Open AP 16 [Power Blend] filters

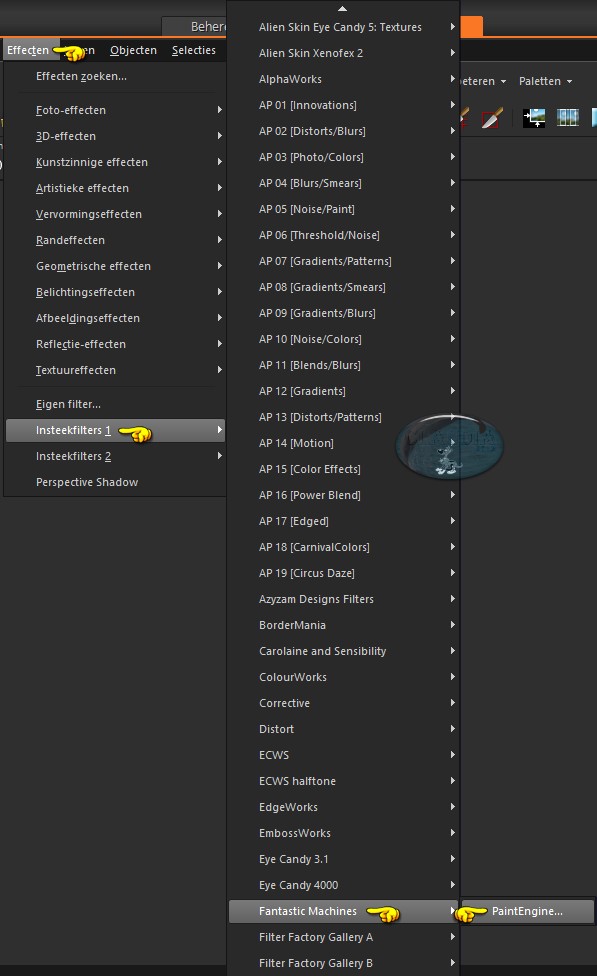coord(344,495)
